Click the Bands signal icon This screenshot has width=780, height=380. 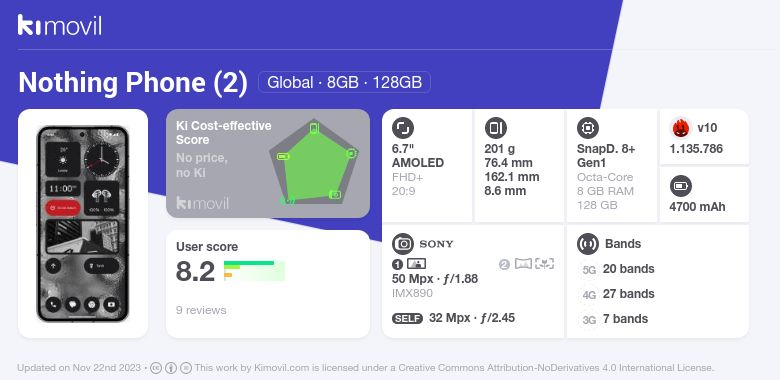(x=588, y=244)
